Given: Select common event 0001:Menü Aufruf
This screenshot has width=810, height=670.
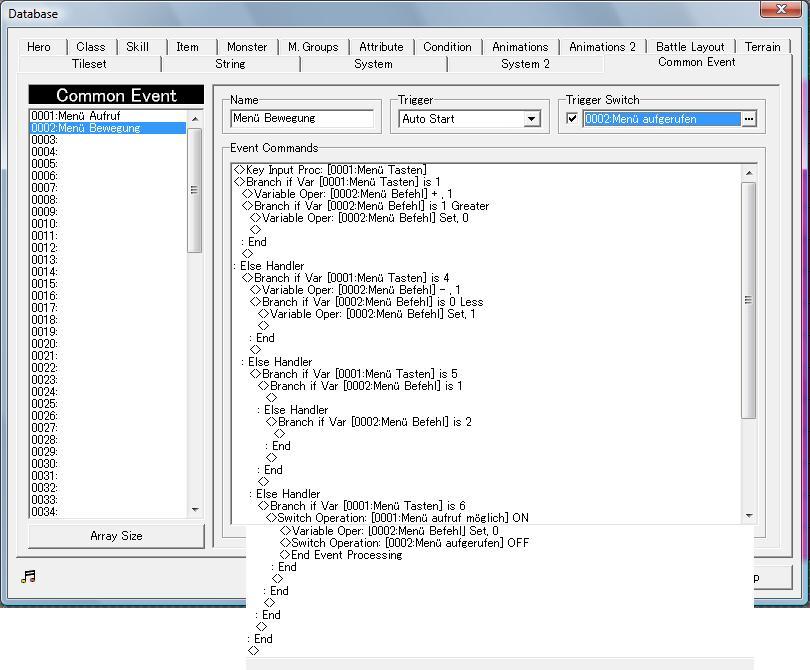Looking at the screenshot, I should 107,116.
